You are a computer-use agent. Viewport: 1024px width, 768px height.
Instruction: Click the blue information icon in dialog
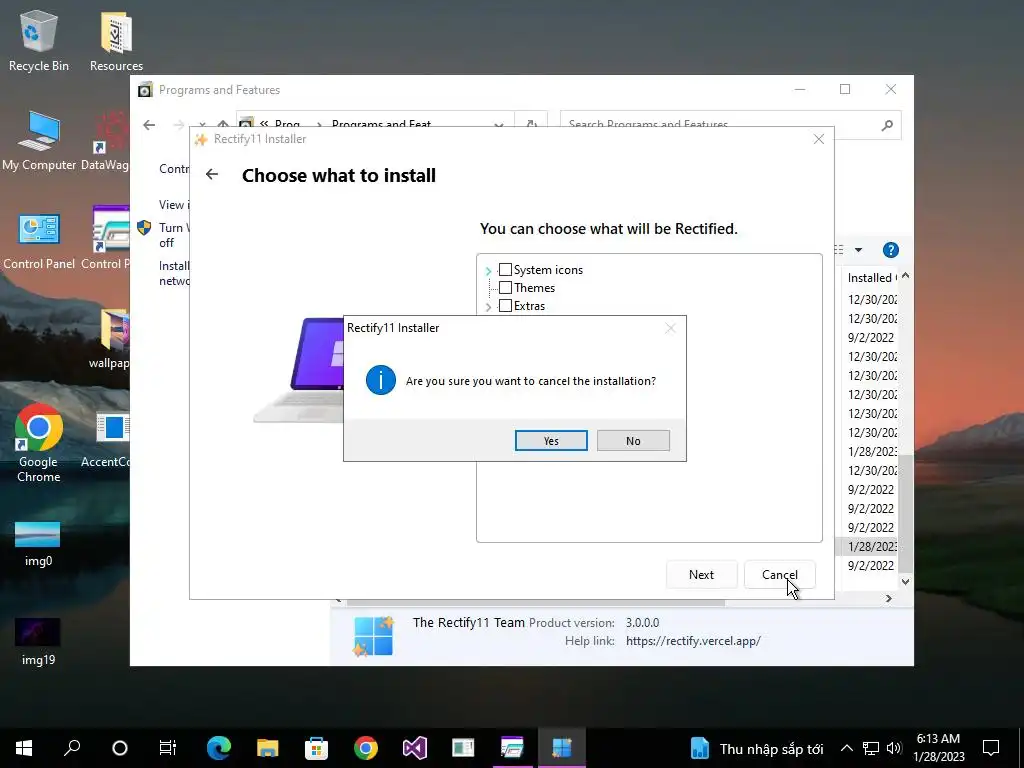[x=381, y=380]
